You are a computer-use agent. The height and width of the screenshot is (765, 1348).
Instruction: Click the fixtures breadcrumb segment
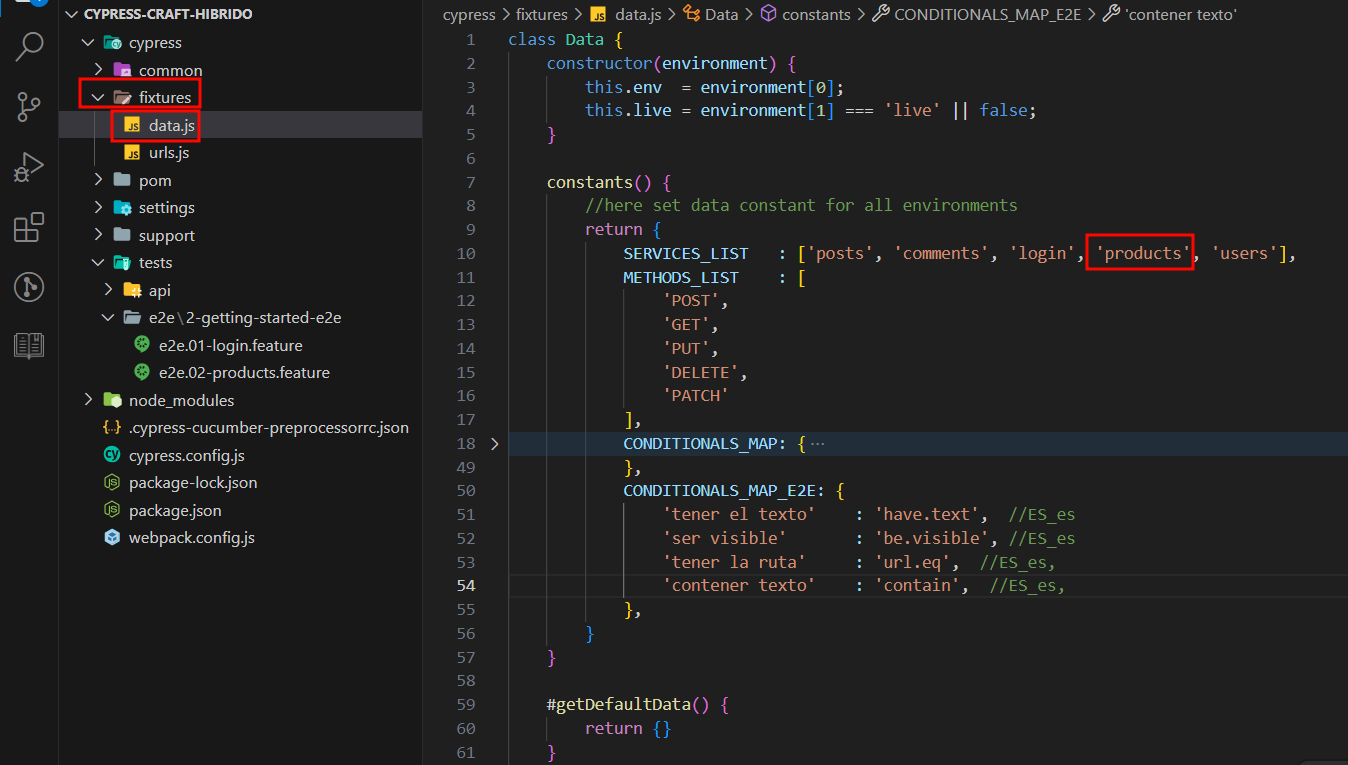541,14
